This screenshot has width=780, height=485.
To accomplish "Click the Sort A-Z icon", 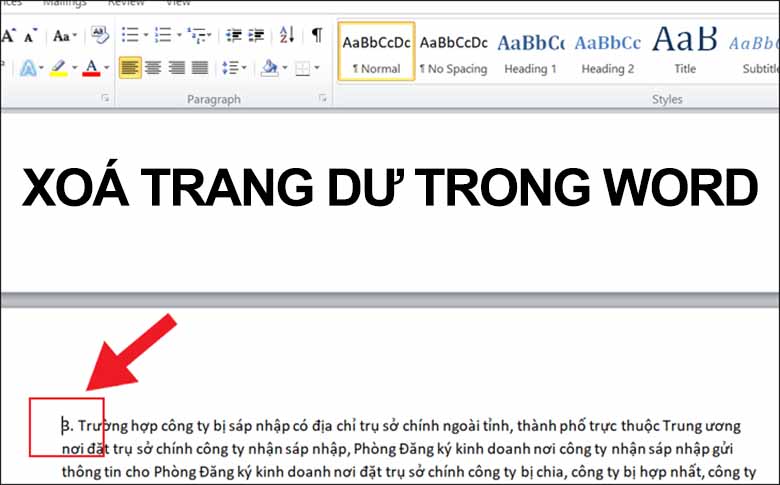I will point(287,35).
